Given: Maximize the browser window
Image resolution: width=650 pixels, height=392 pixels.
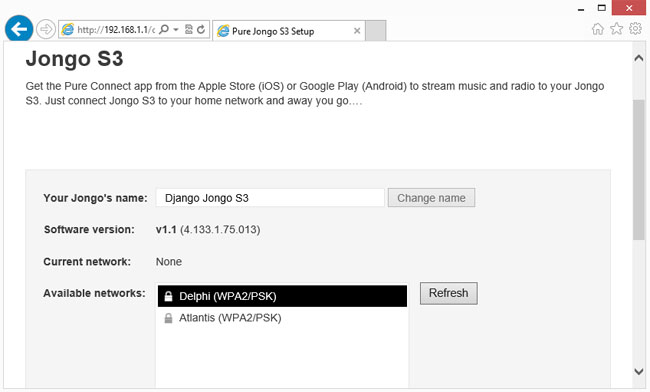Looking at the screenshot, I should tap(601, 7).
